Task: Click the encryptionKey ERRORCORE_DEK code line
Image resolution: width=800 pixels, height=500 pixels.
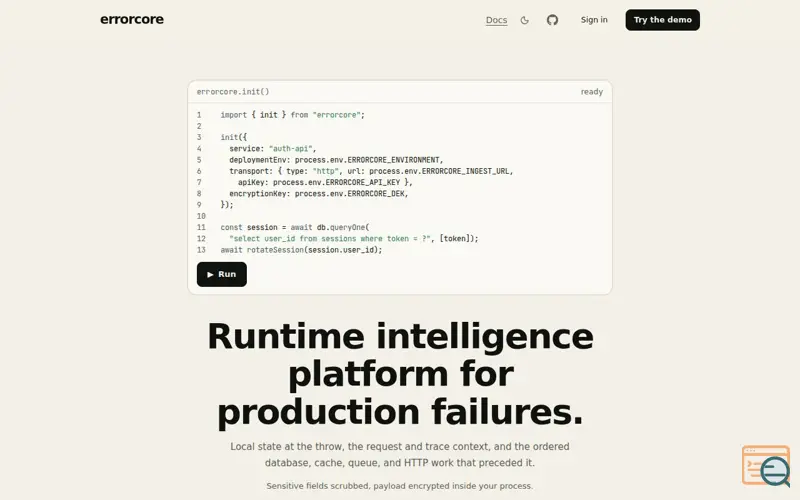Action: click(319, 193)
